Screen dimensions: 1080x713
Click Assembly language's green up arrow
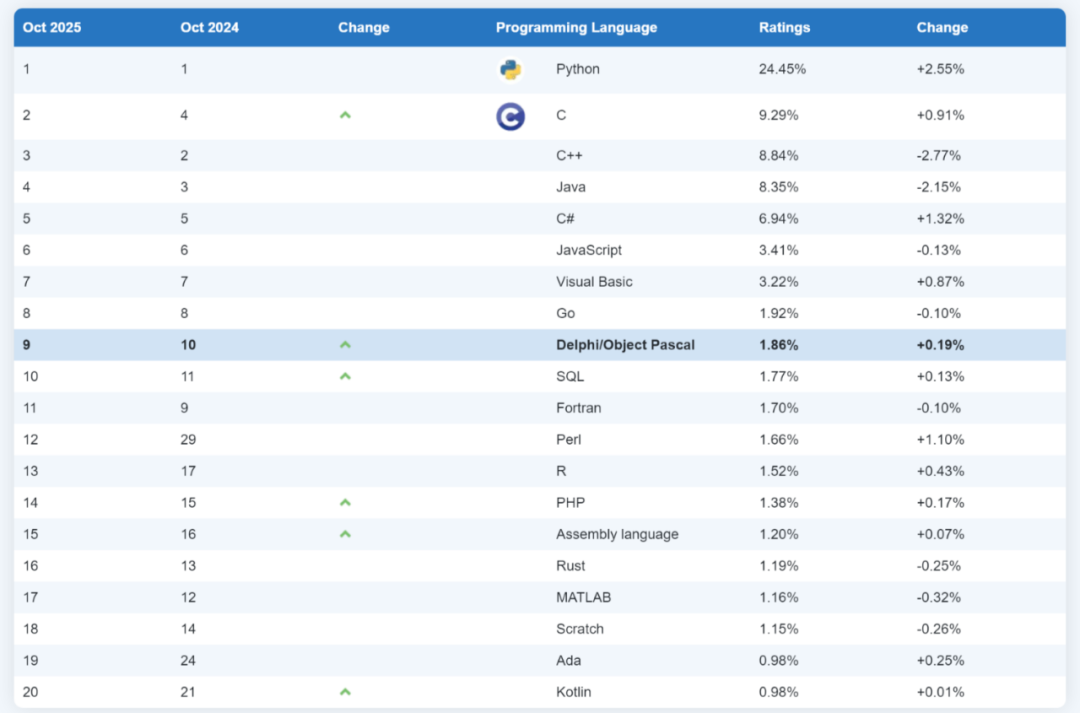click(345, 534)
